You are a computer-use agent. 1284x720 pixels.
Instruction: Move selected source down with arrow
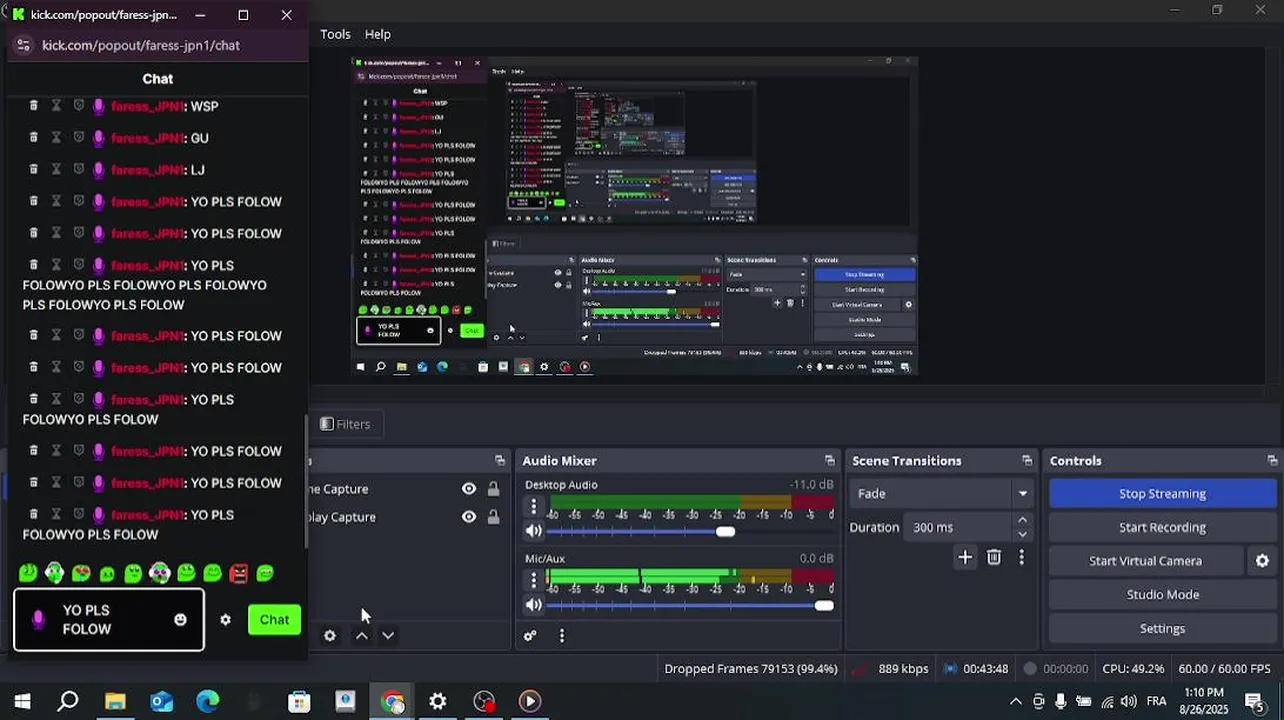coord(388,636)
